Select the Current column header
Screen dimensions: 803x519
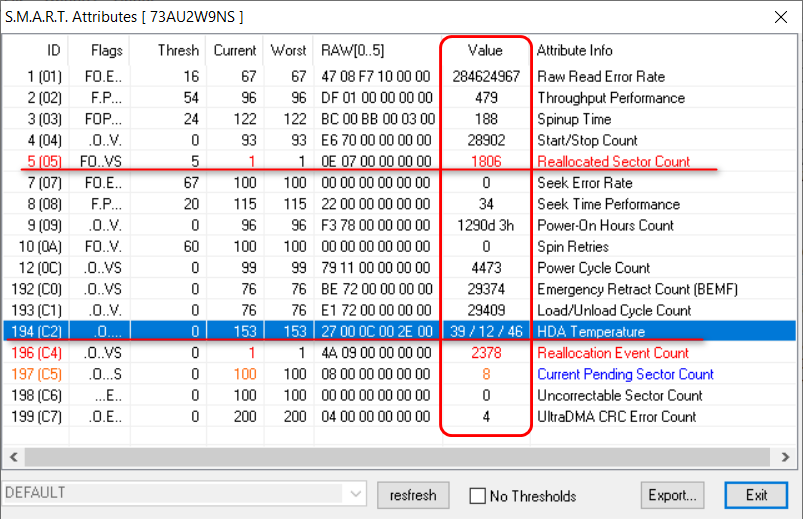point(235,50)
